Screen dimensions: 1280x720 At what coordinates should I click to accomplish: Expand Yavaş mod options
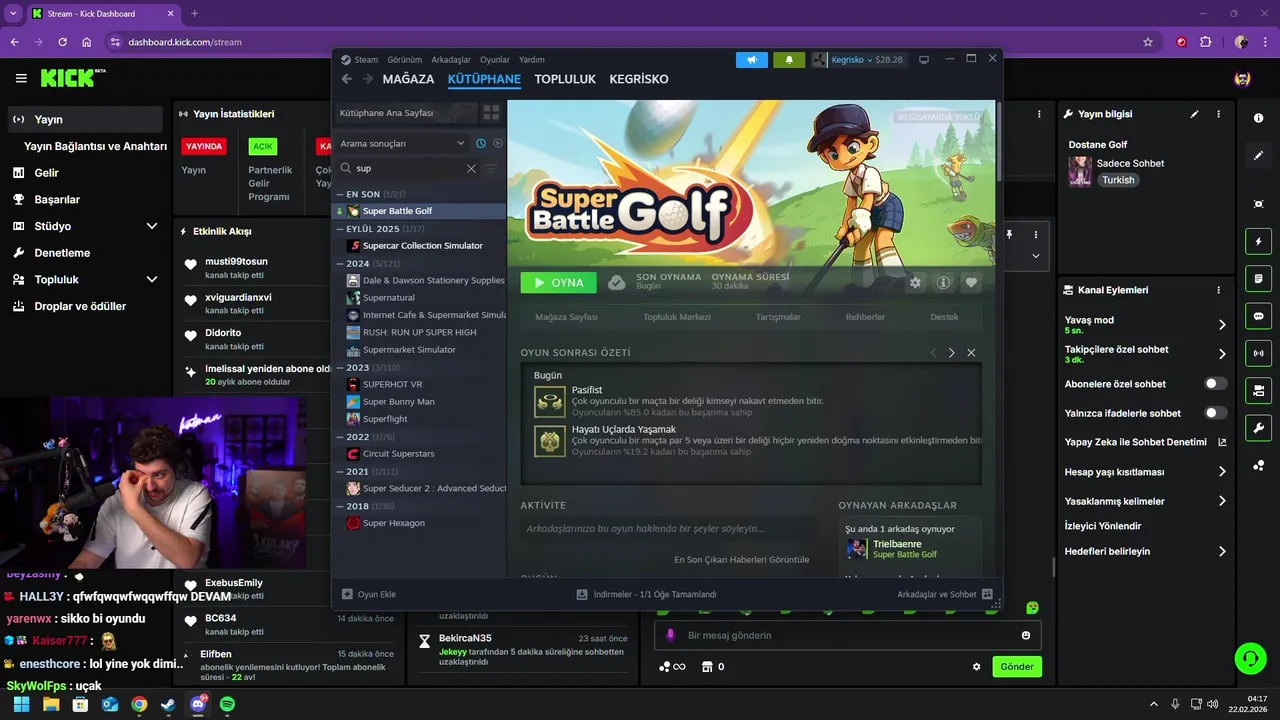[1222, 325]
